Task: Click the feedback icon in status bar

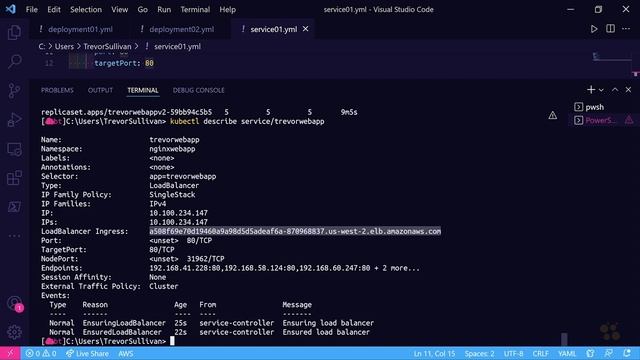Action: [x=608, y=353]
